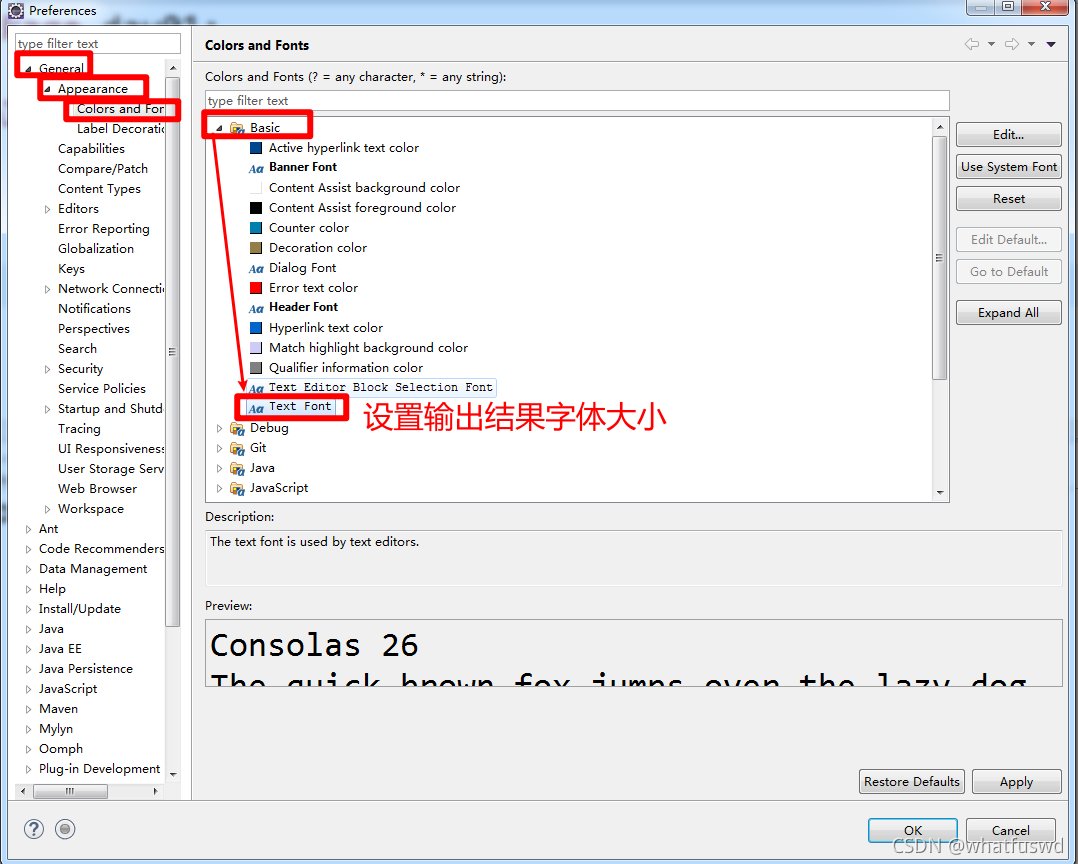Select Content Assist background color entry

(x=364, y=188)
